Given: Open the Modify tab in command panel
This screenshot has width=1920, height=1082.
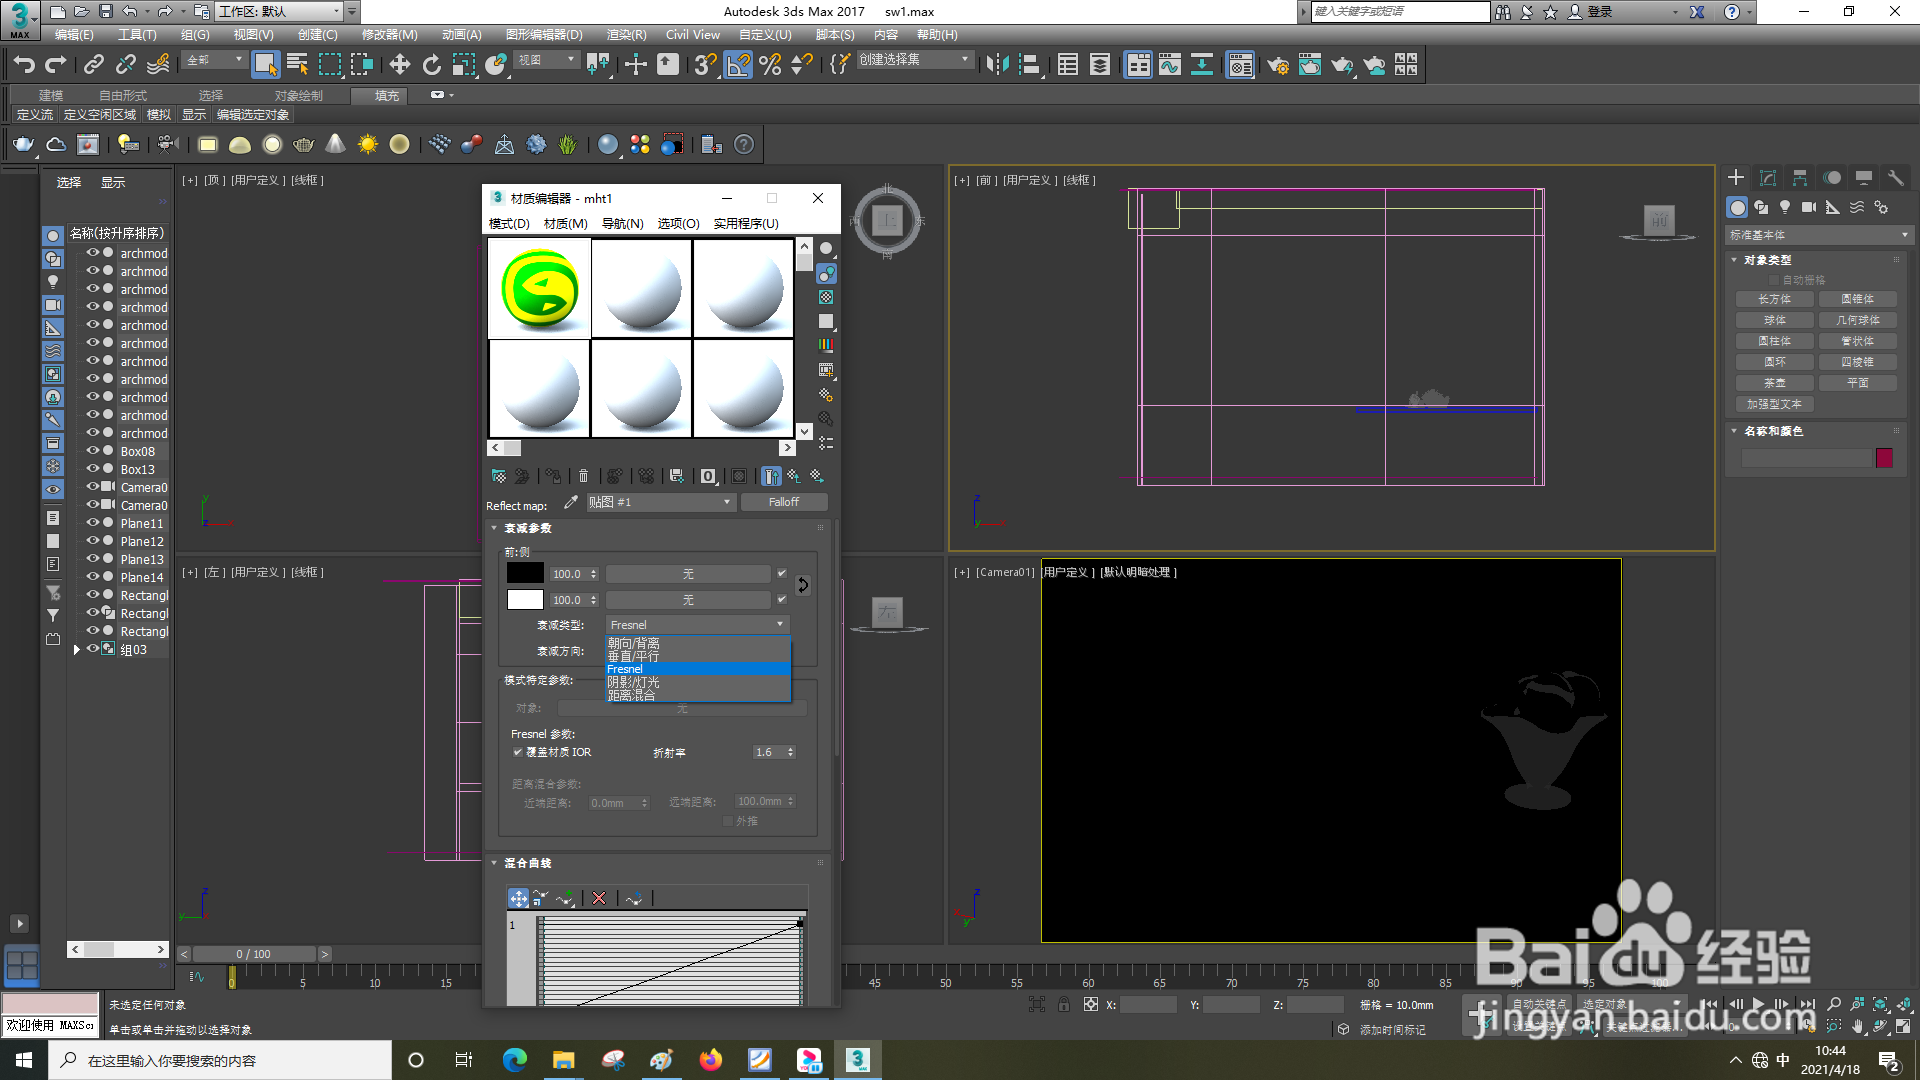Looking at the screenshot, I should [x=1768, y=178].
